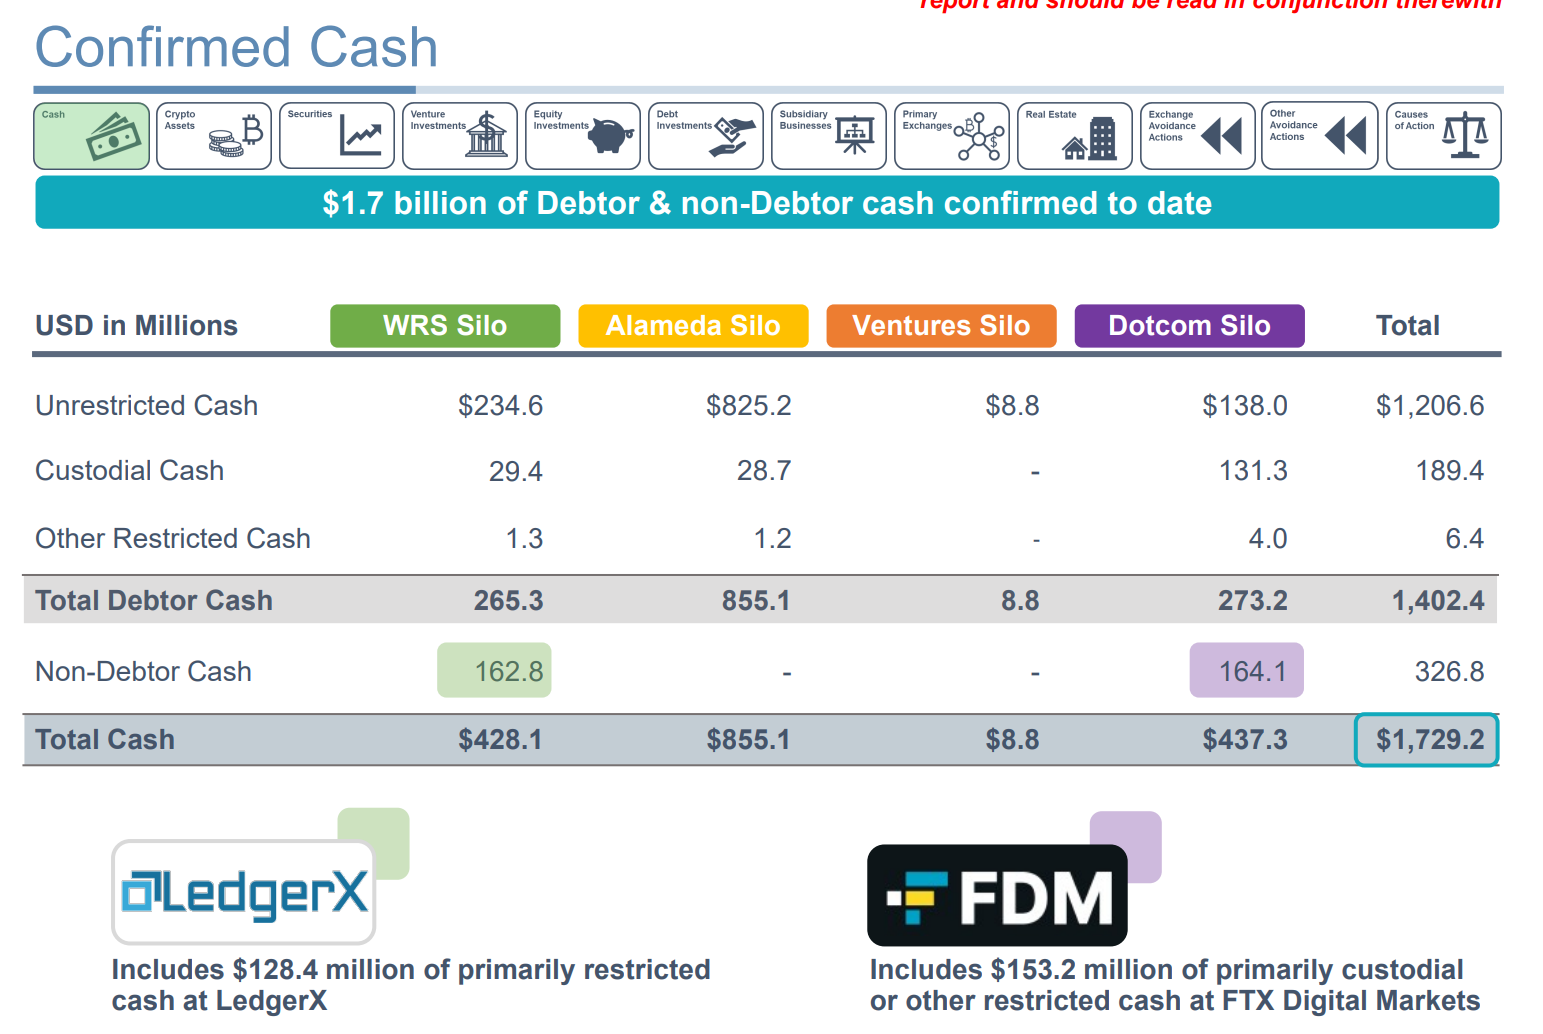Click the Debt Investments hand icon
Viewport: 1543px width, 1034px height.
point(705,135)
